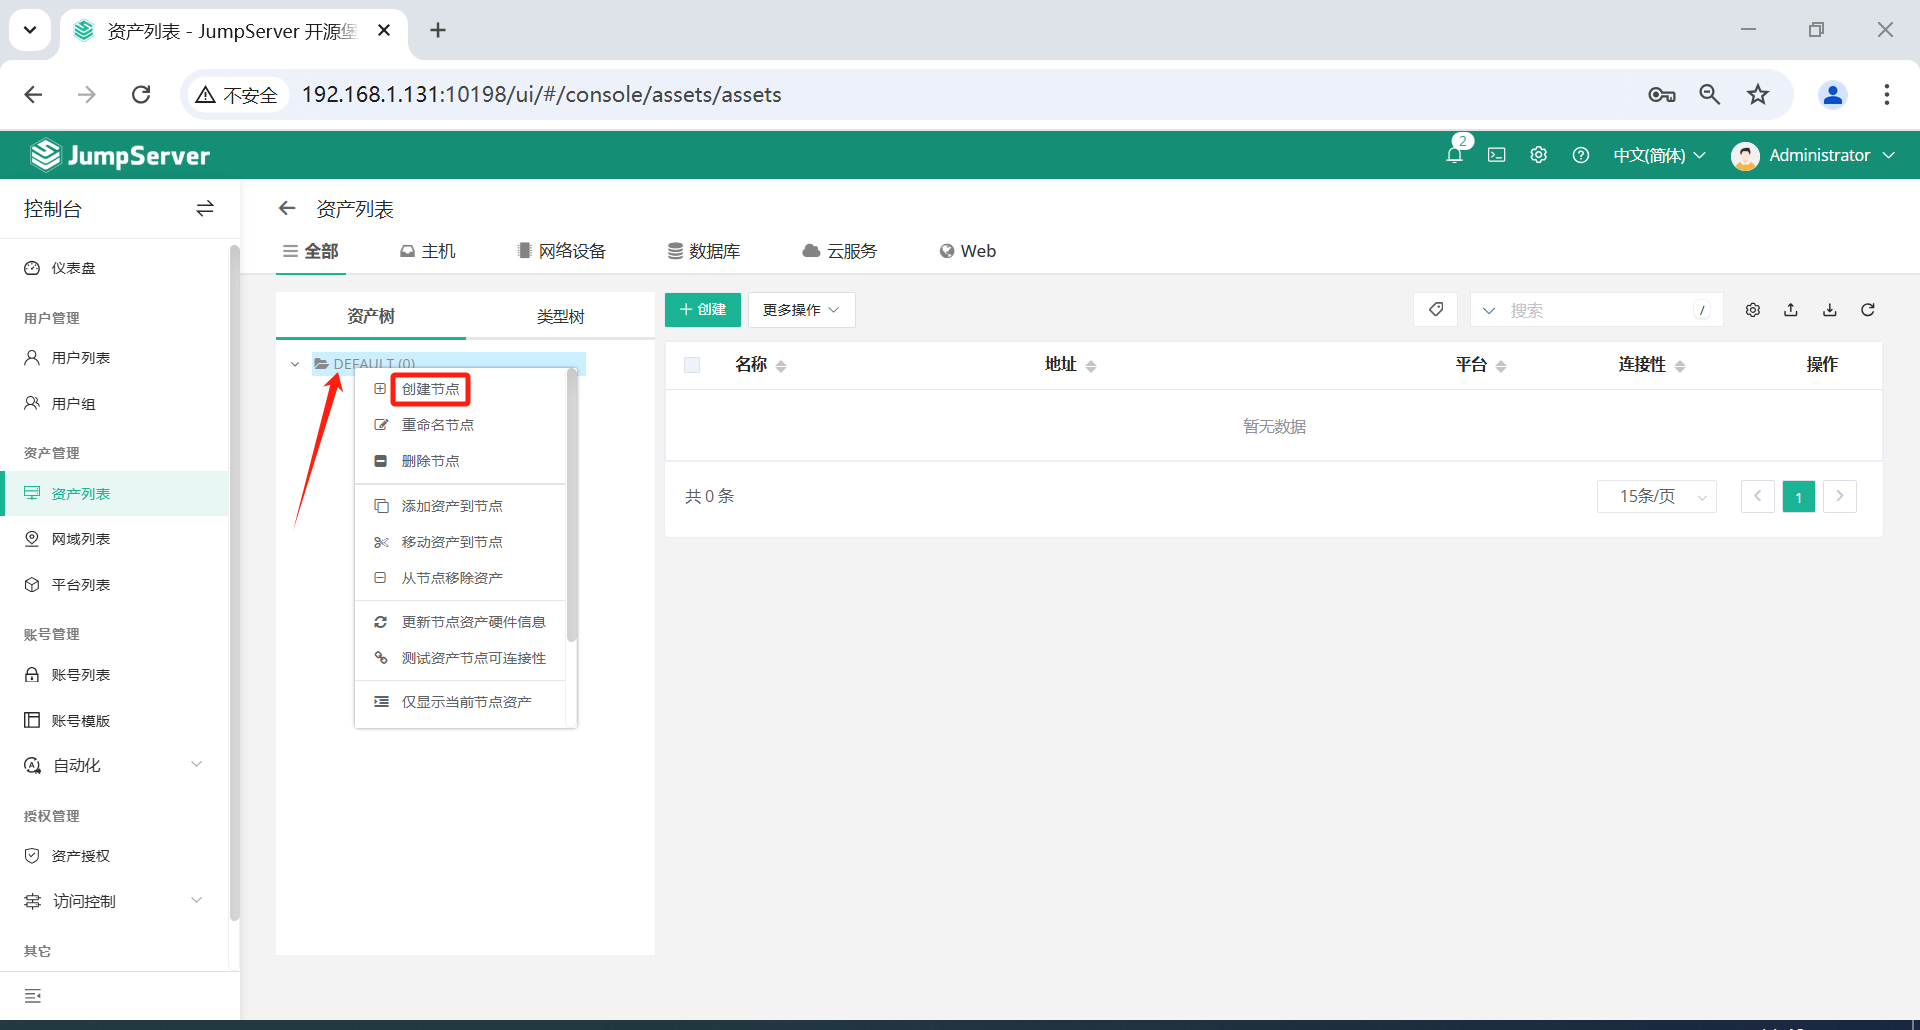Switch to the 云服务 tab

(840, 251)
